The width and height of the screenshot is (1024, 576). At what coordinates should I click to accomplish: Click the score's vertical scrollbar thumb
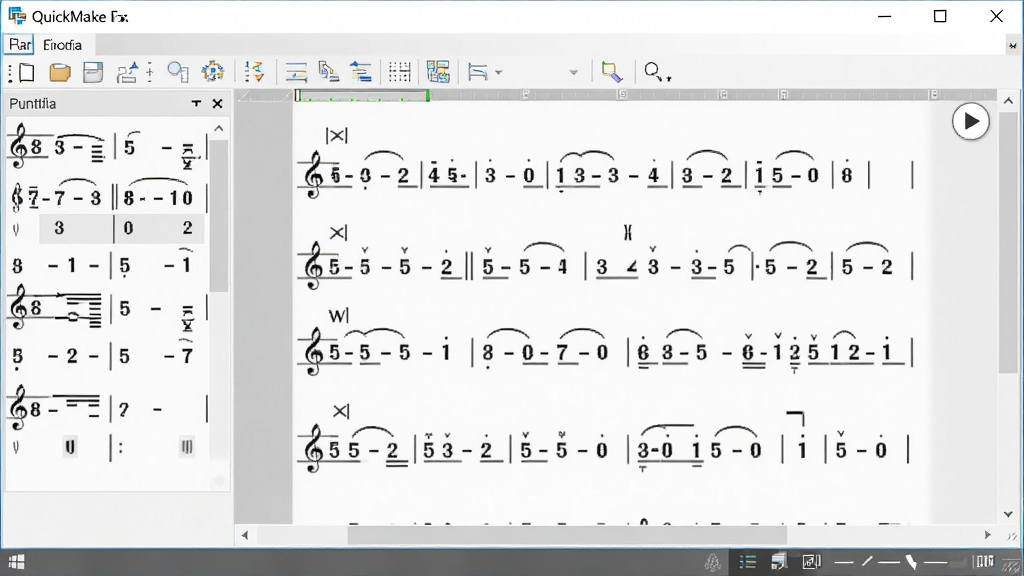pos(1008,242)
